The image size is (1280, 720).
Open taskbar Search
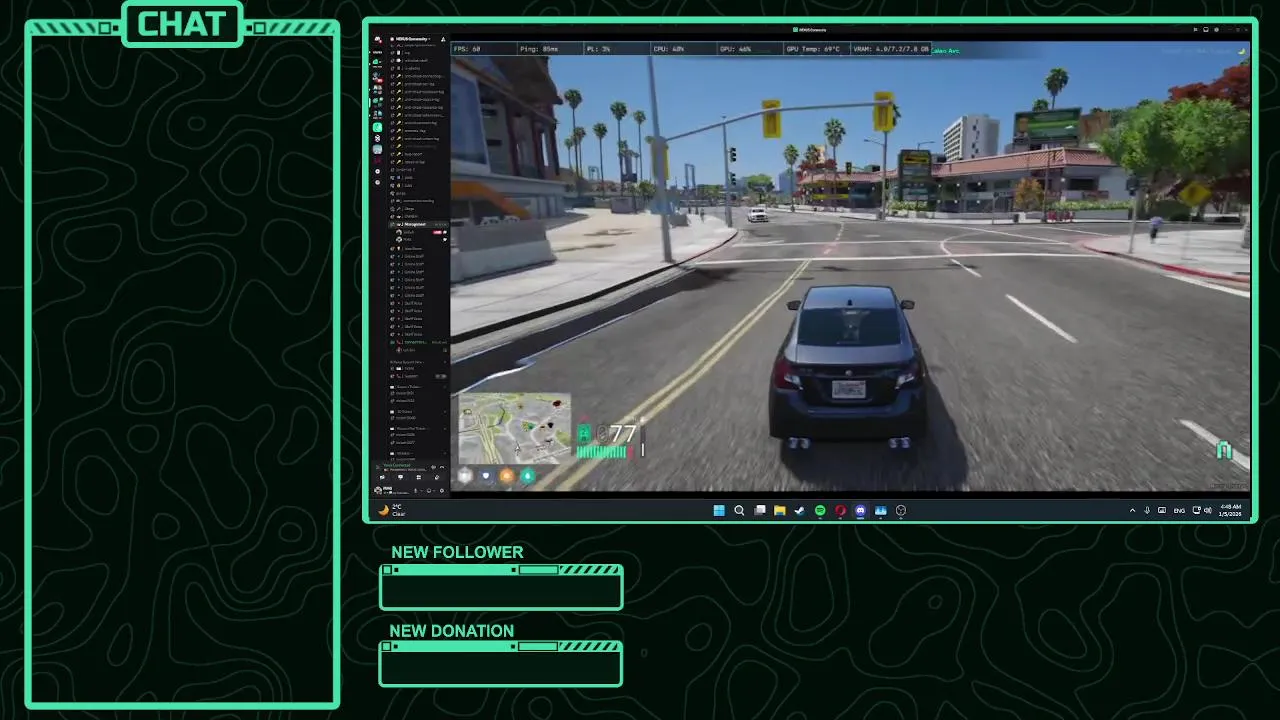click(739, 510)
